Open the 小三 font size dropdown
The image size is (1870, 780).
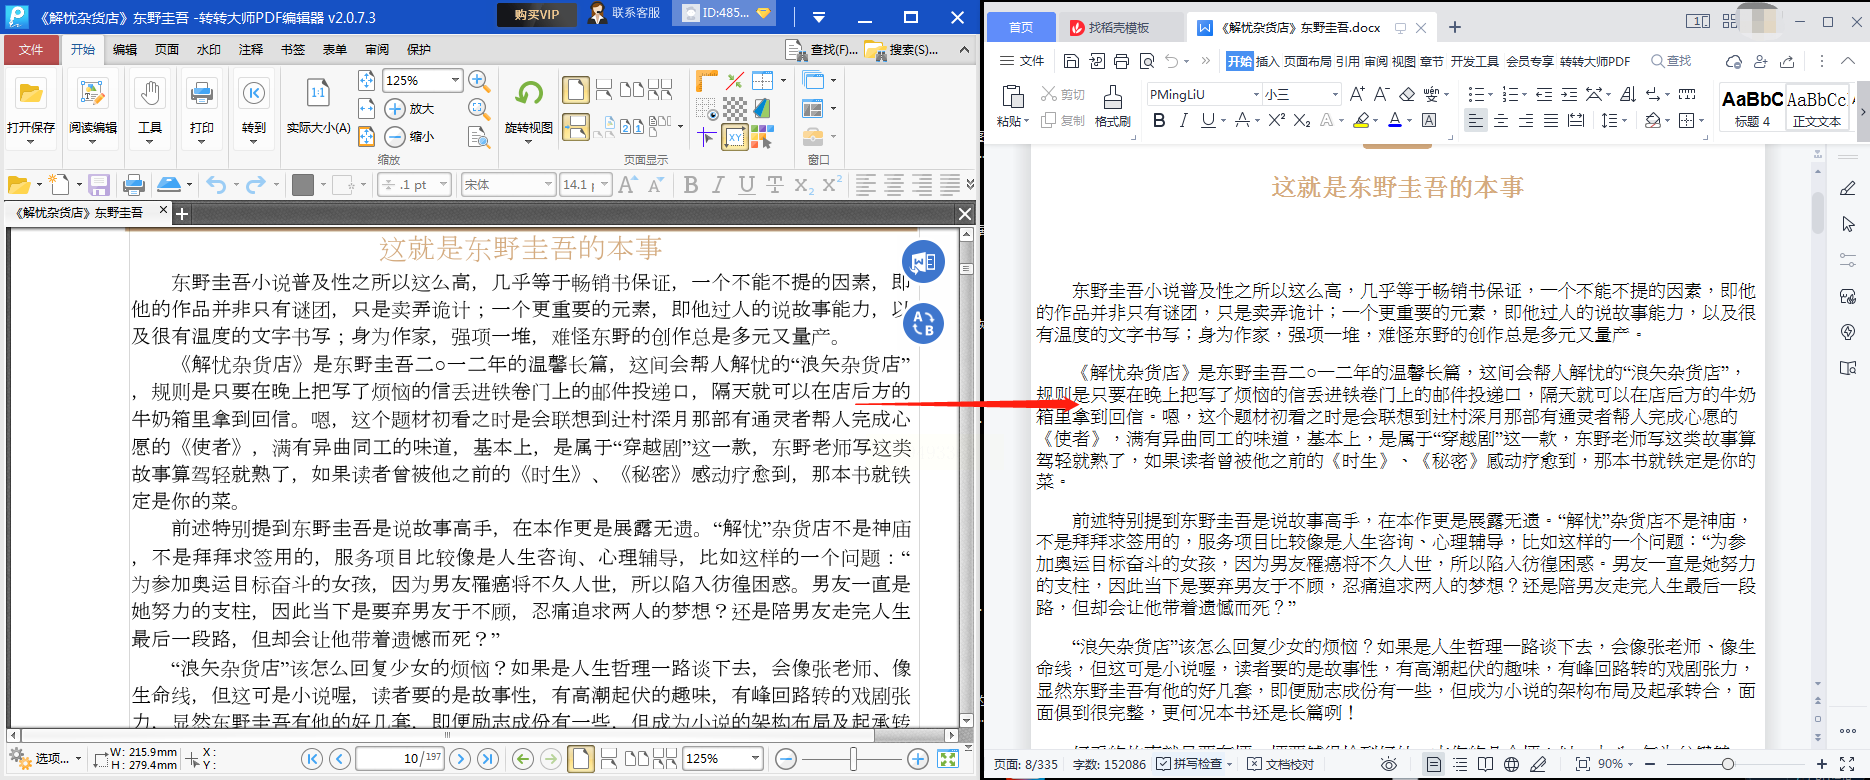[x=1334, y=94]
